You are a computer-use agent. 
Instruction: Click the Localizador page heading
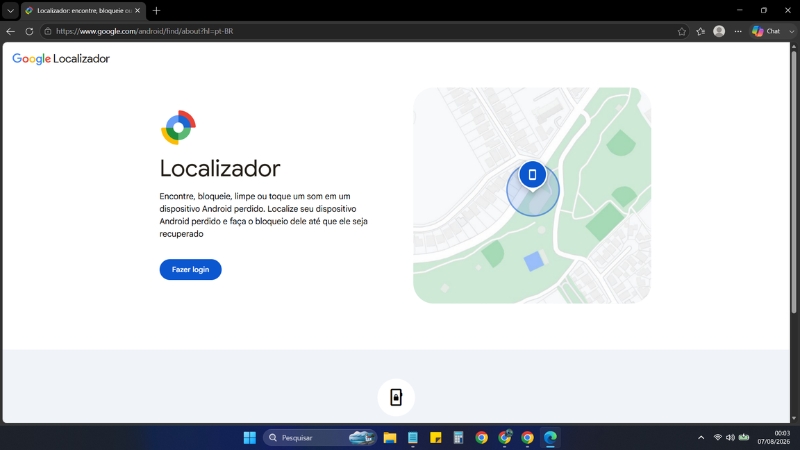(x=220, y=168)
